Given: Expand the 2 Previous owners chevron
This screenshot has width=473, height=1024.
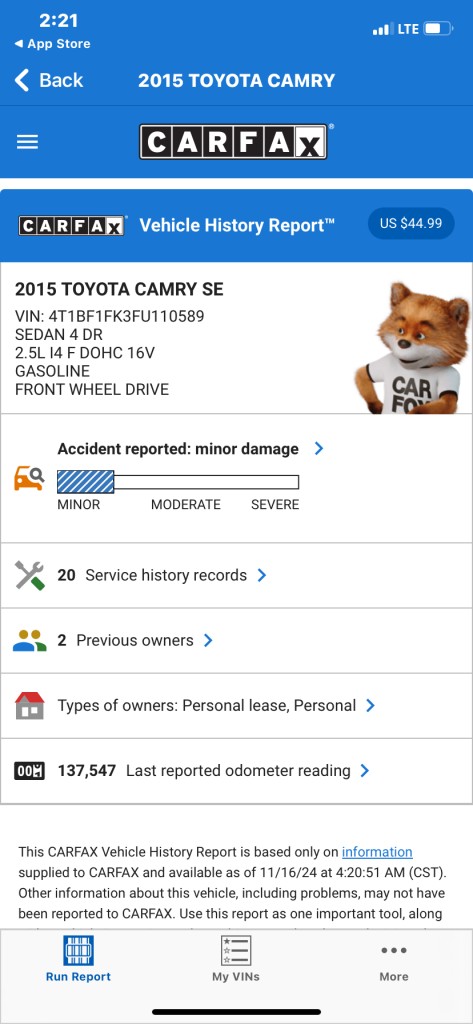Looking at the screenshot, I should point(208,641).
